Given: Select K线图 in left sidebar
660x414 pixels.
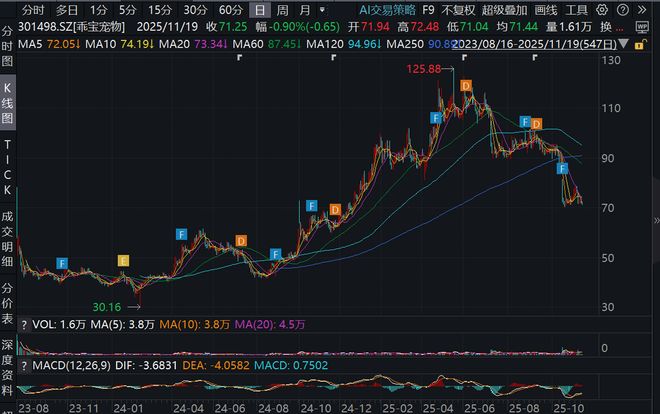Looking at the screenshot, I should (x=7, y=103).
